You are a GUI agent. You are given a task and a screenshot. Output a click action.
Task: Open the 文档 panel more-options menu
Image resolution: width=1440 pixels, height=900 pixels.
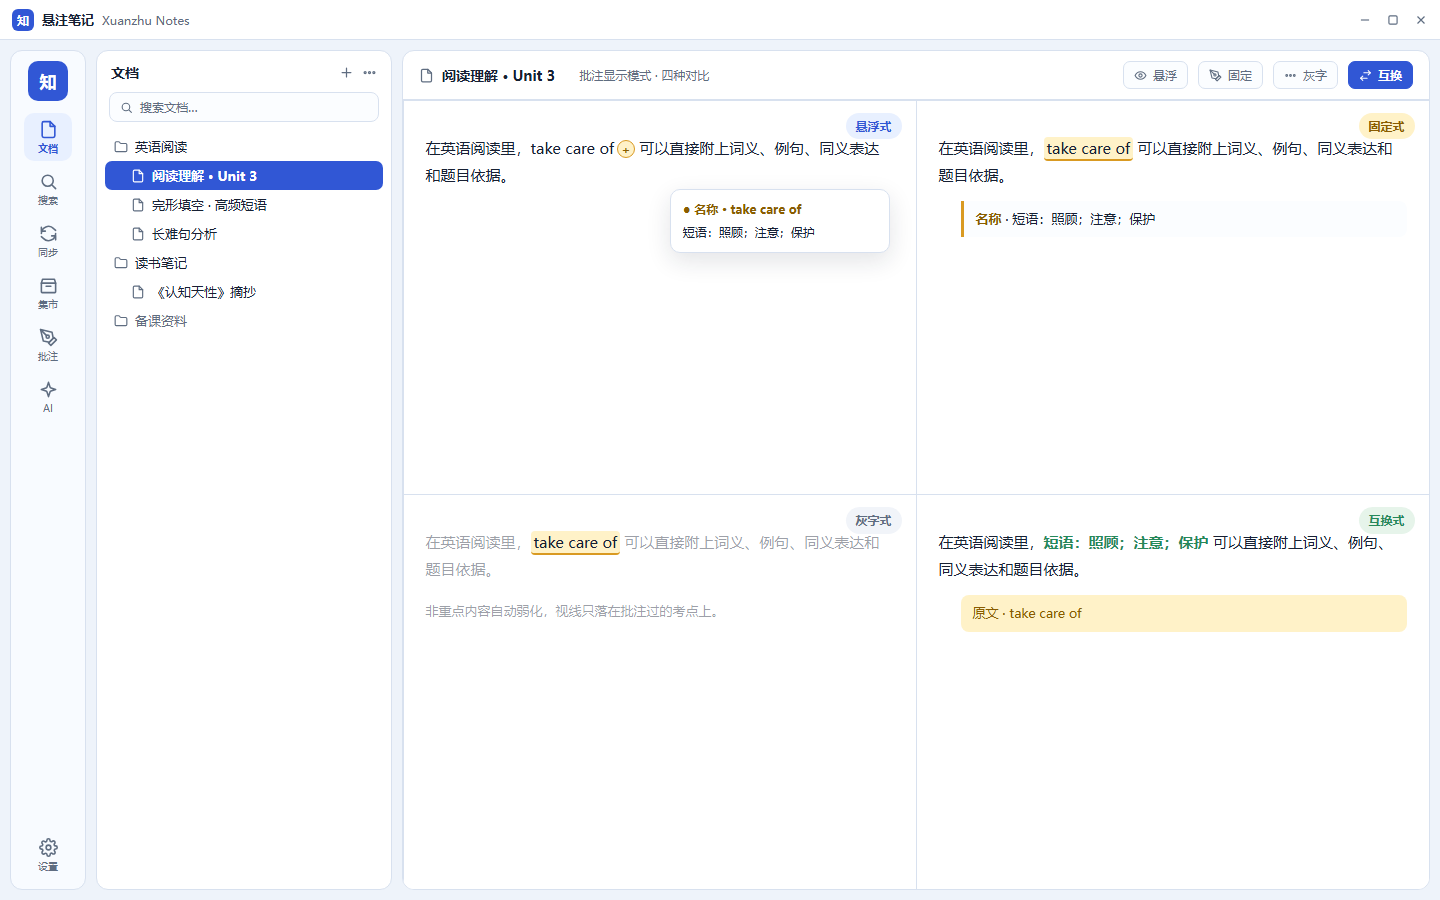click(369, 73)
